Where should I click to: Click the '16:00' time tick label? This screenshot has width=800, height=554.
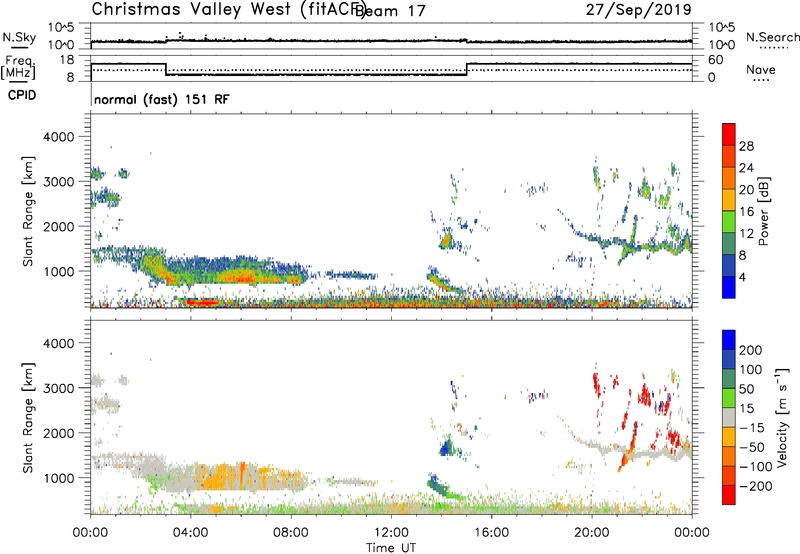pos(491,533)
